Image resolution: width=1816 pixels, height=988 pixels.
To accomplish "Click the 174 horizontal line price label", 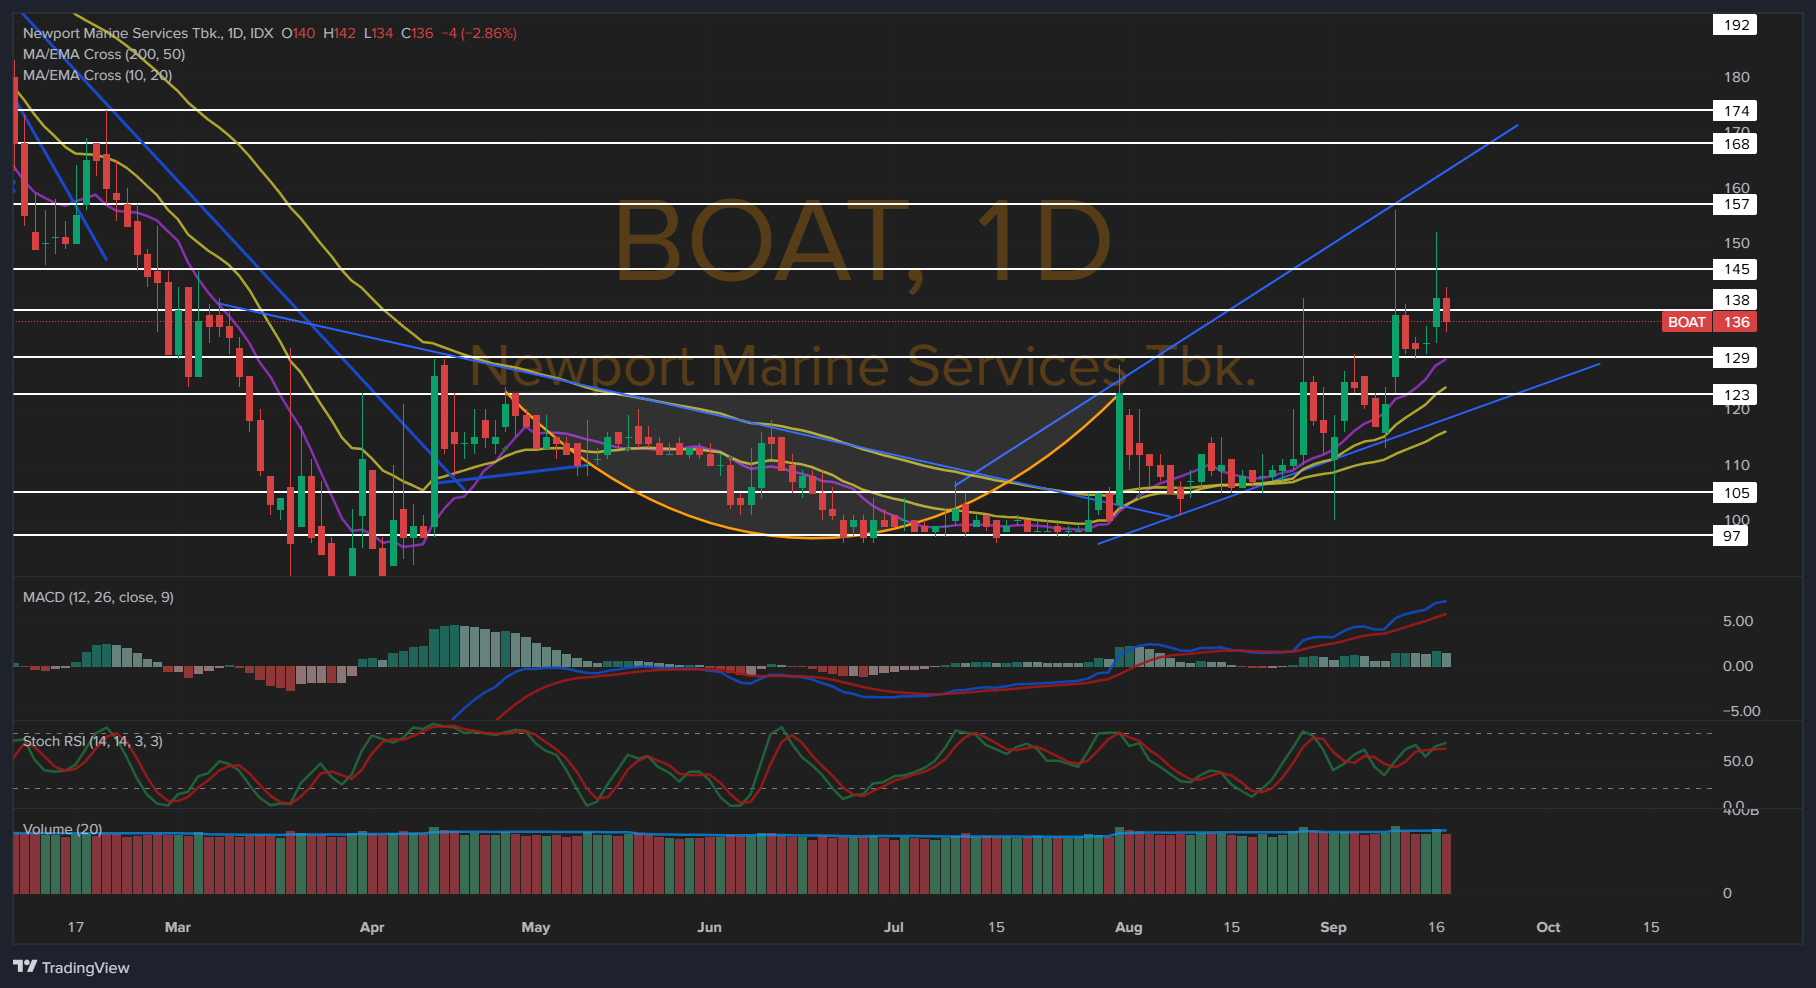I will (x=1736, y=111).
